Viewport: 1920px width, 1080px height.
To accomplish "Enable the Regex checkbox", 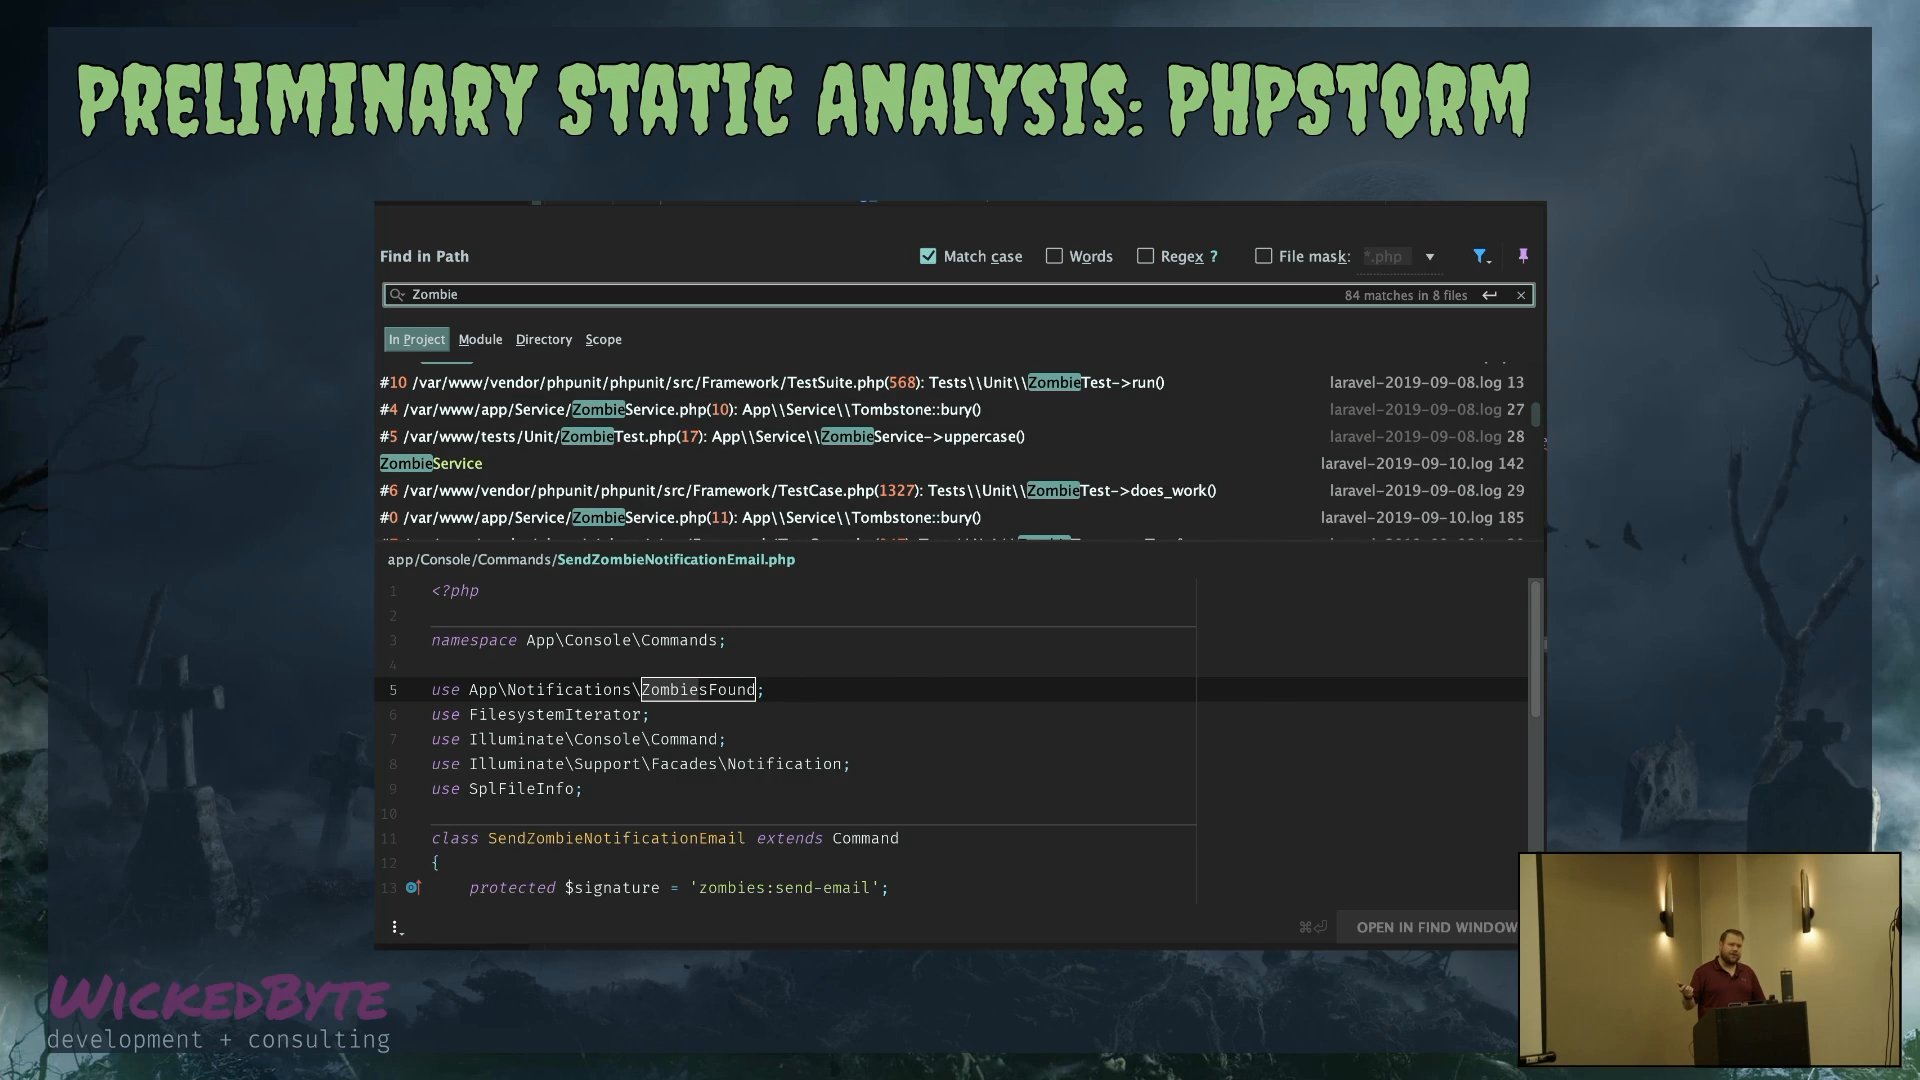I will click(1146, 256).
